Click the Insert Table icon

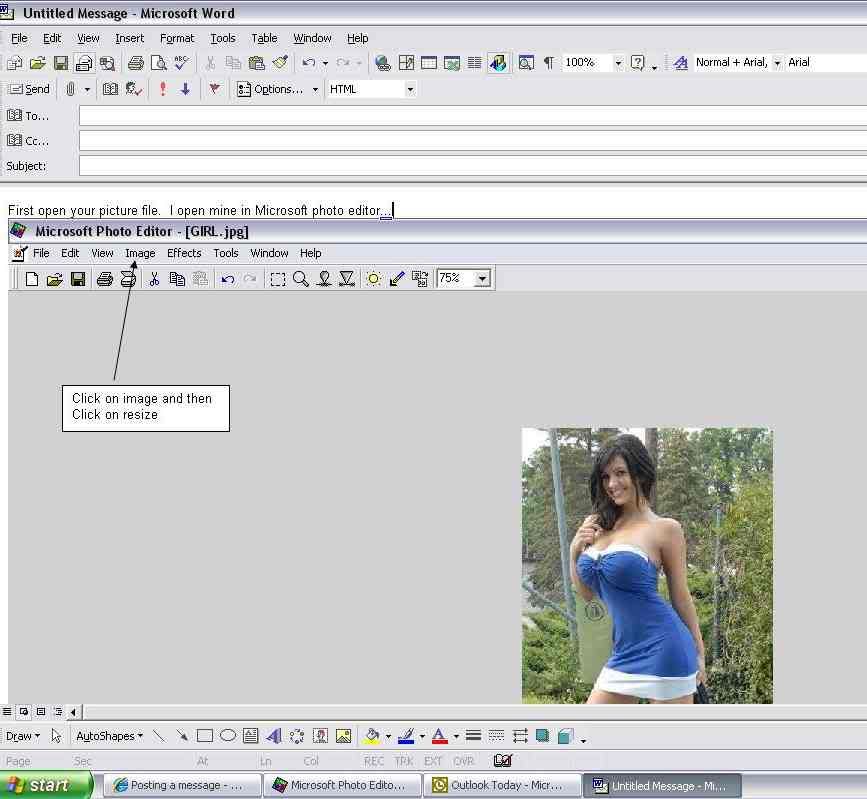[x=429, y=63]
